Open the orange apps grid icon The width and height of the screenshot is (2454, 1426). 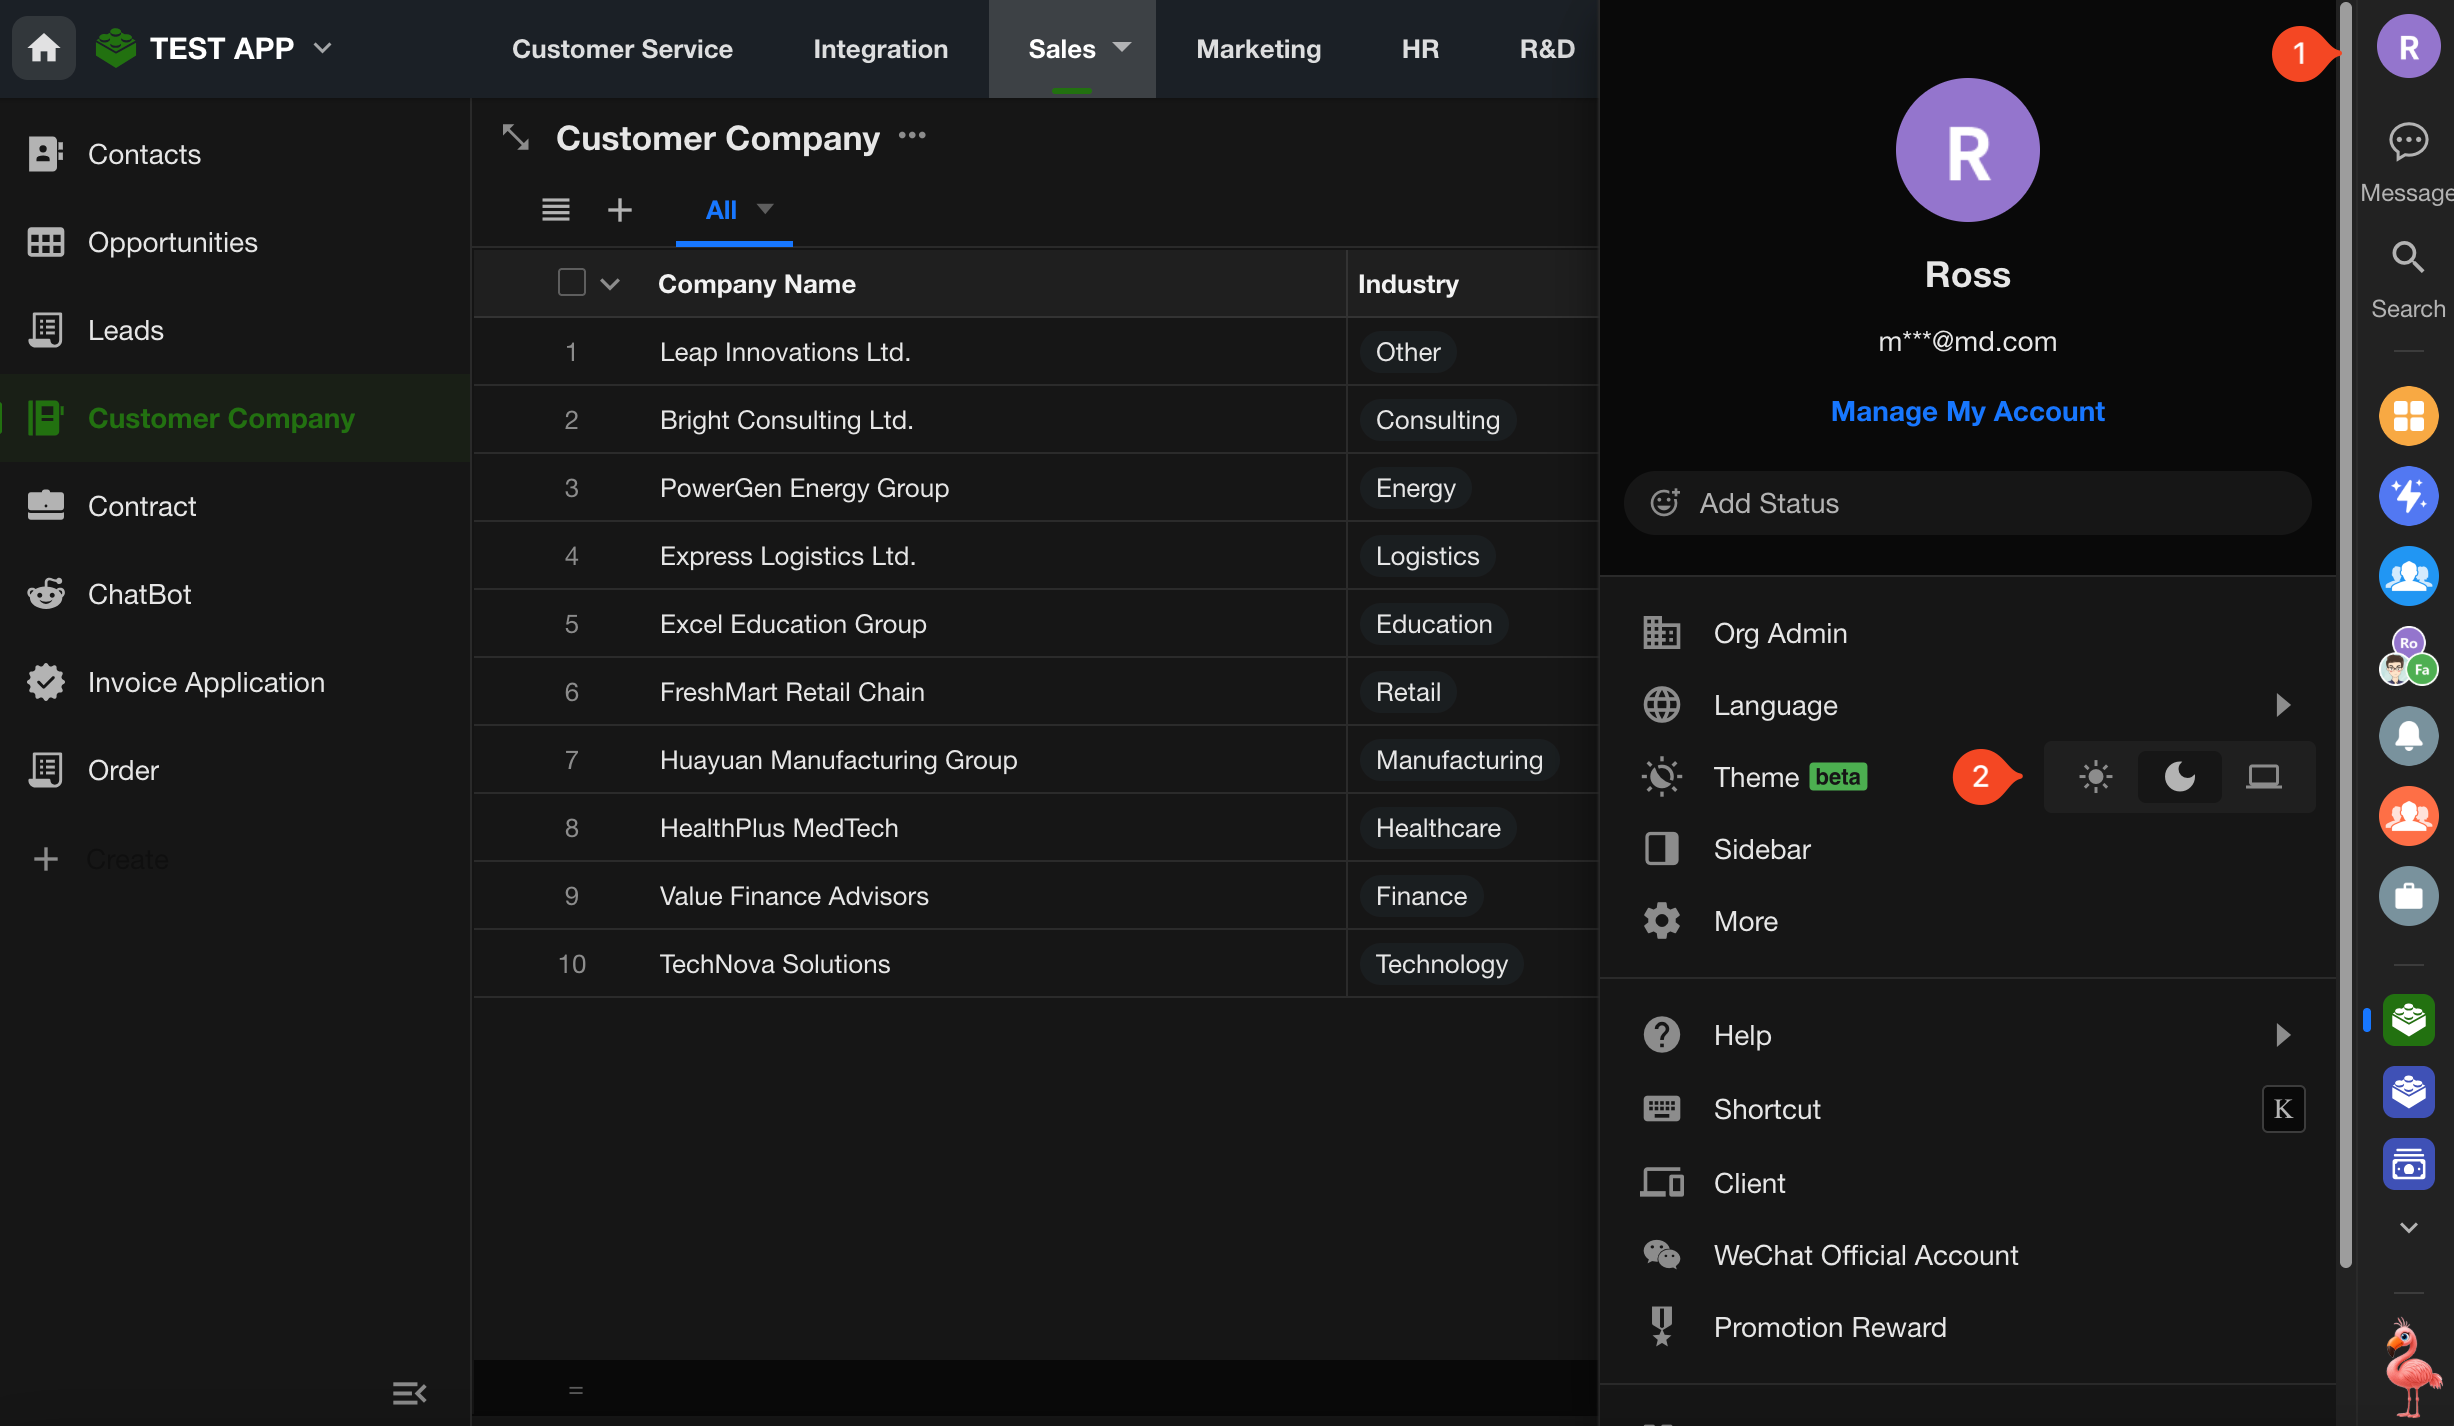tap(2408, 416)
